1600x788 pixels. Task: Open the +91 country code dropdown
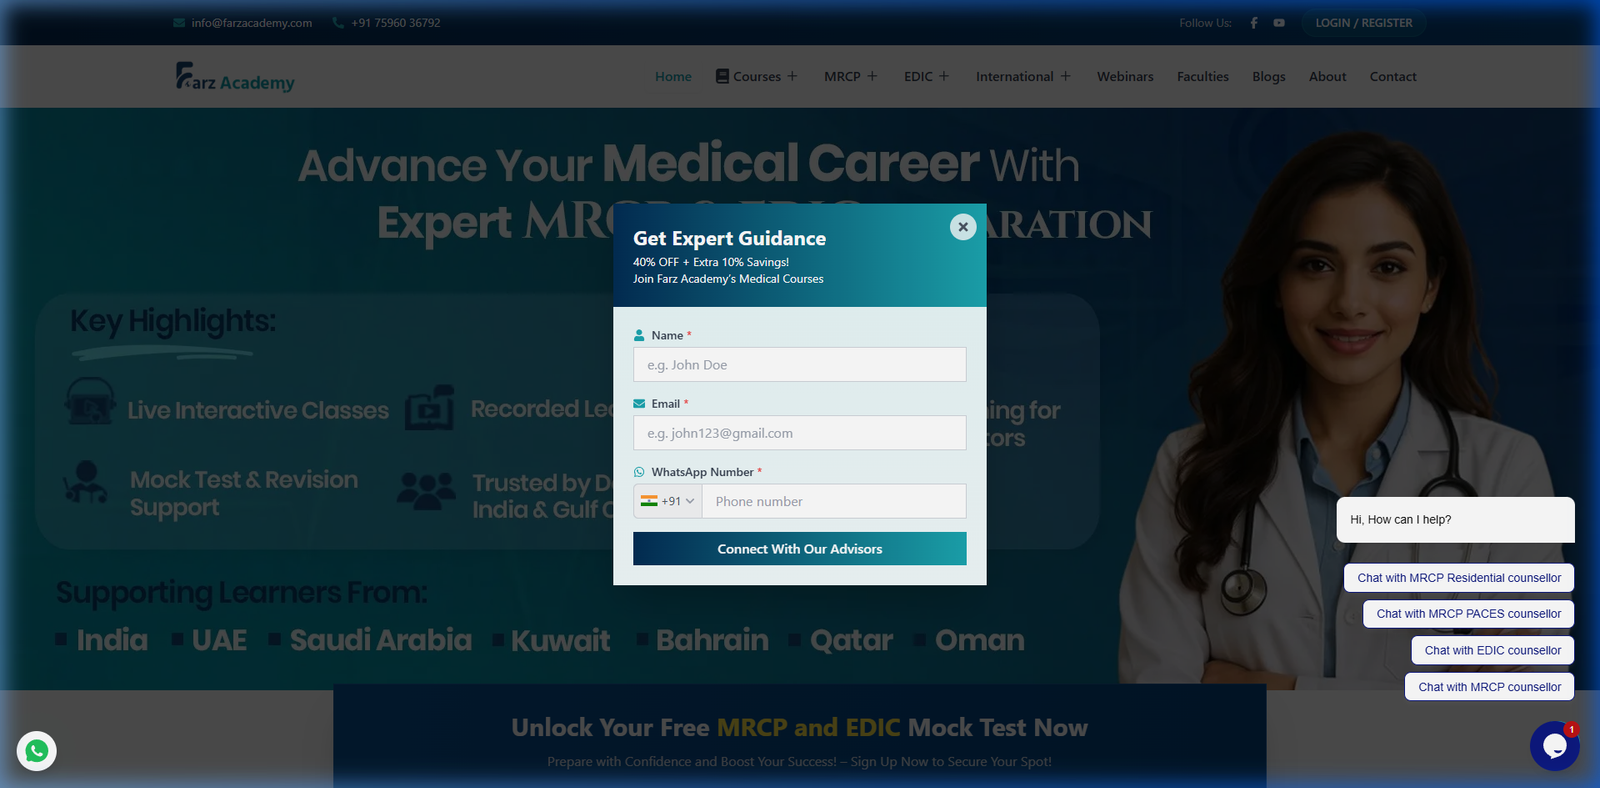[668, 502]
